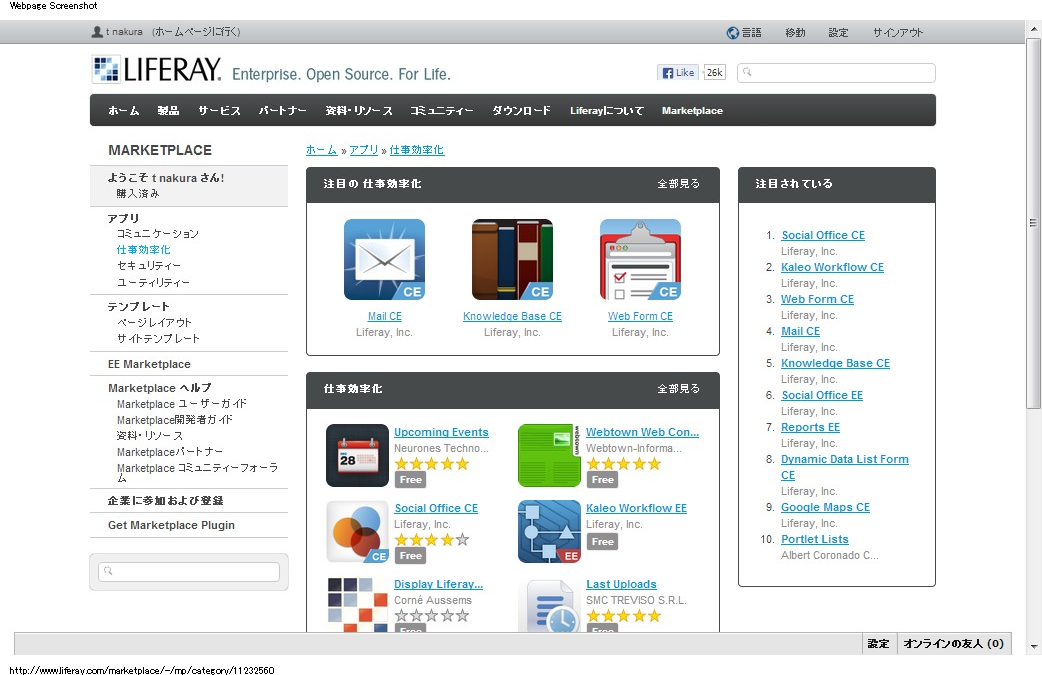
Task: Click 全部見る in the lower 仕事効率化 header
Action: pos(678,389)
